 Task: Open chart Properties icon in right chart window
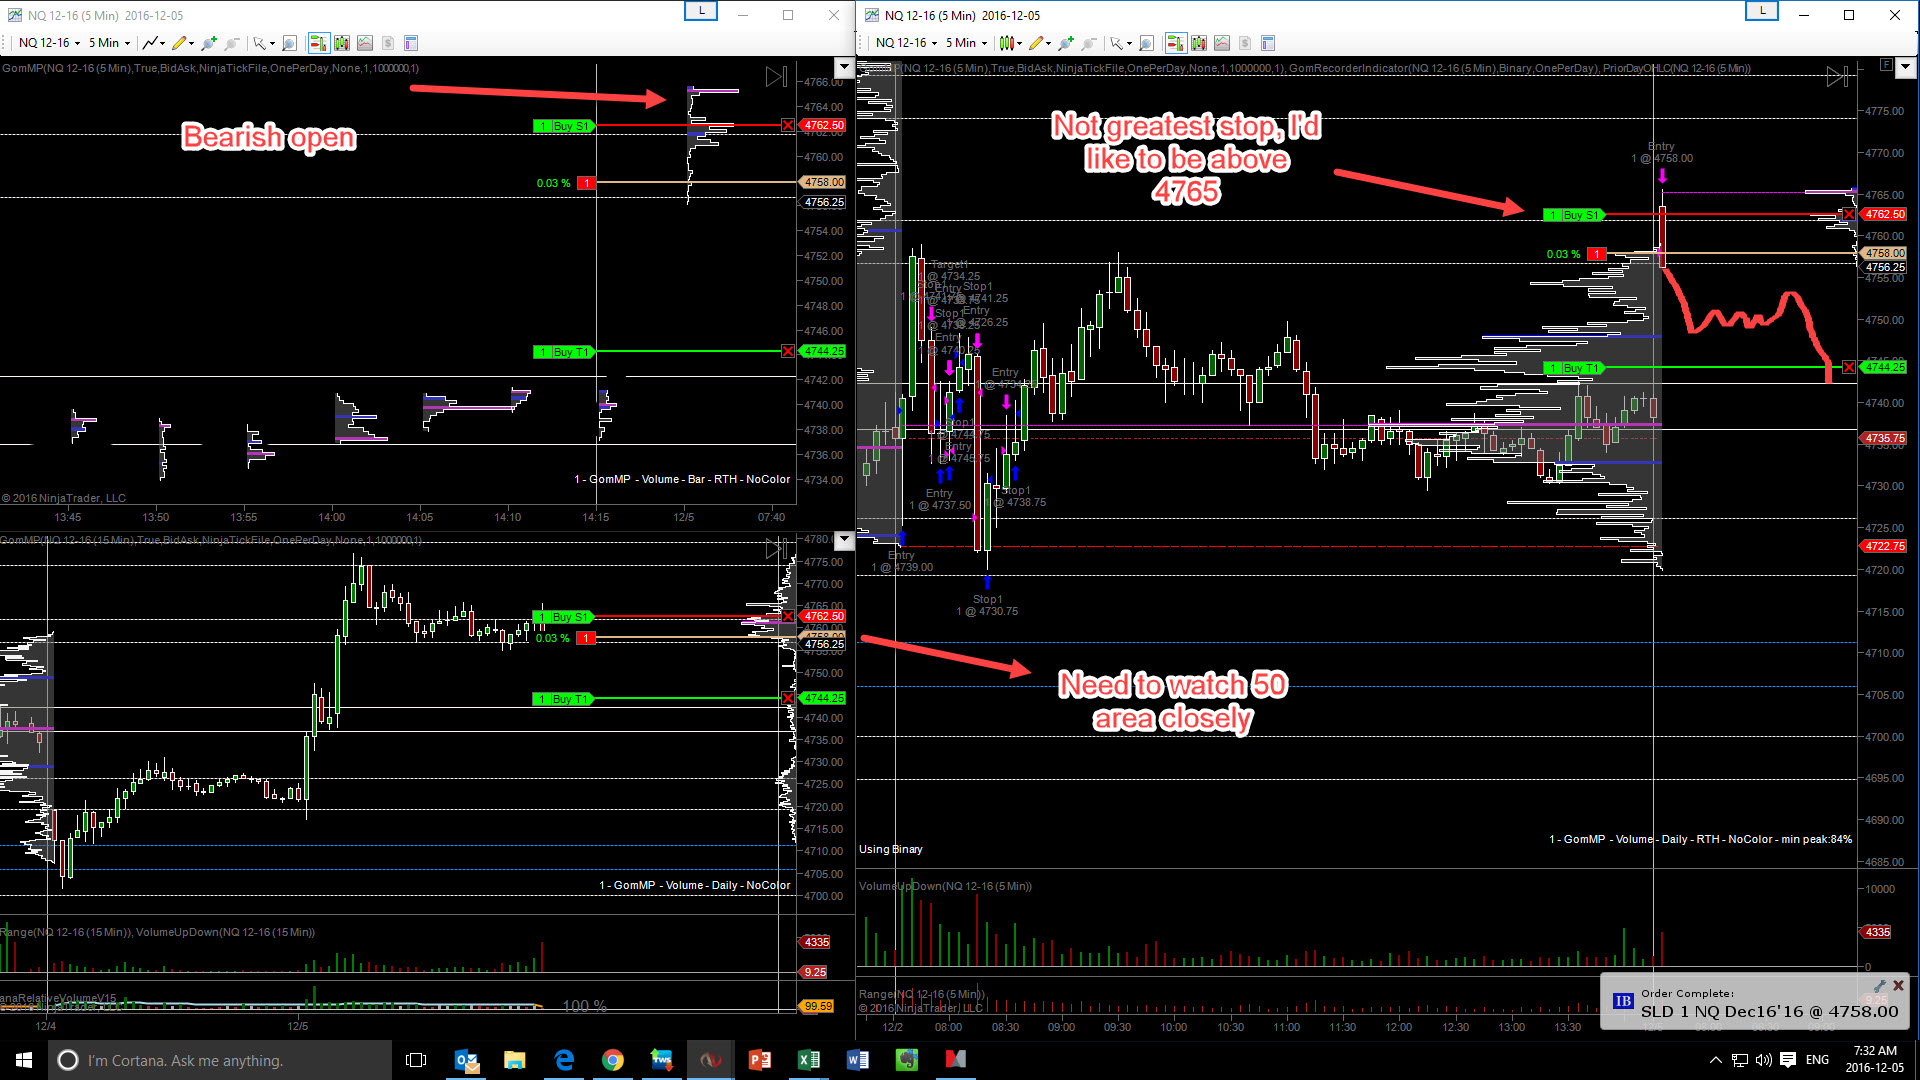[1267, 43]
